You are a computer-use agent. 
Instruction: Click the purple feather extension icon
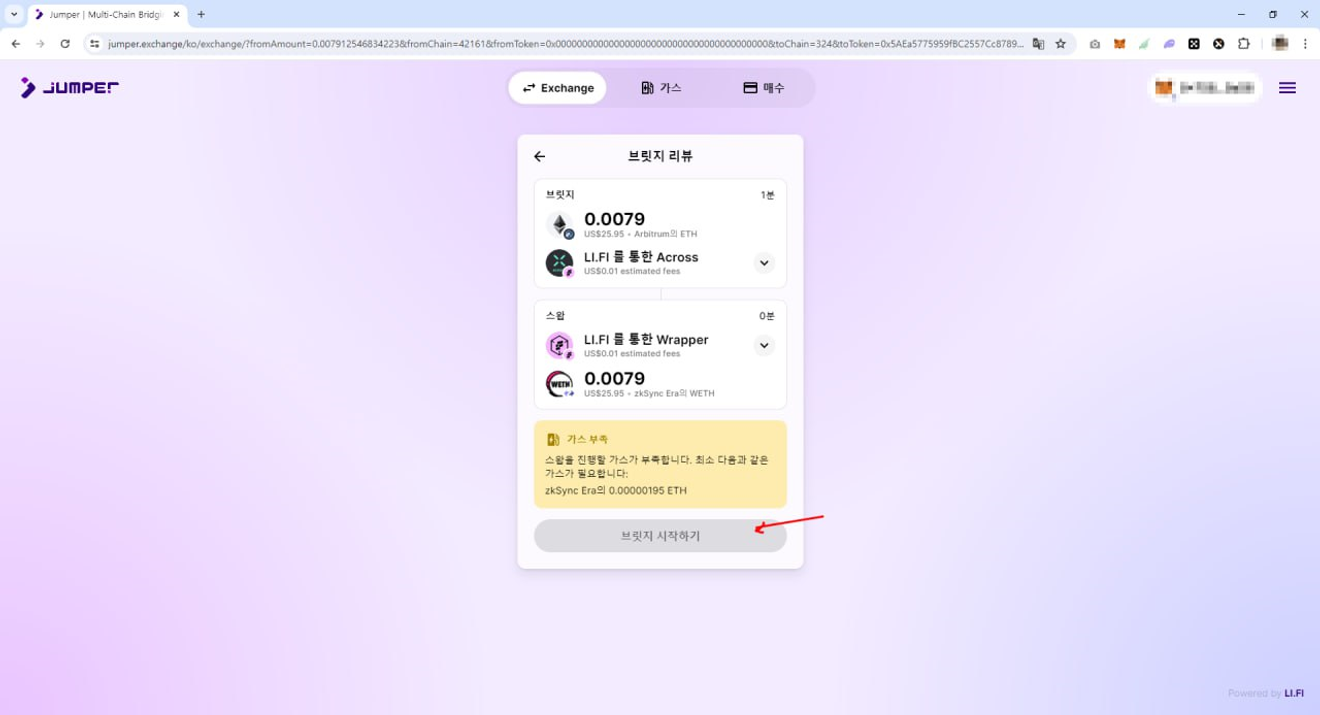(x=1169, y=44)
